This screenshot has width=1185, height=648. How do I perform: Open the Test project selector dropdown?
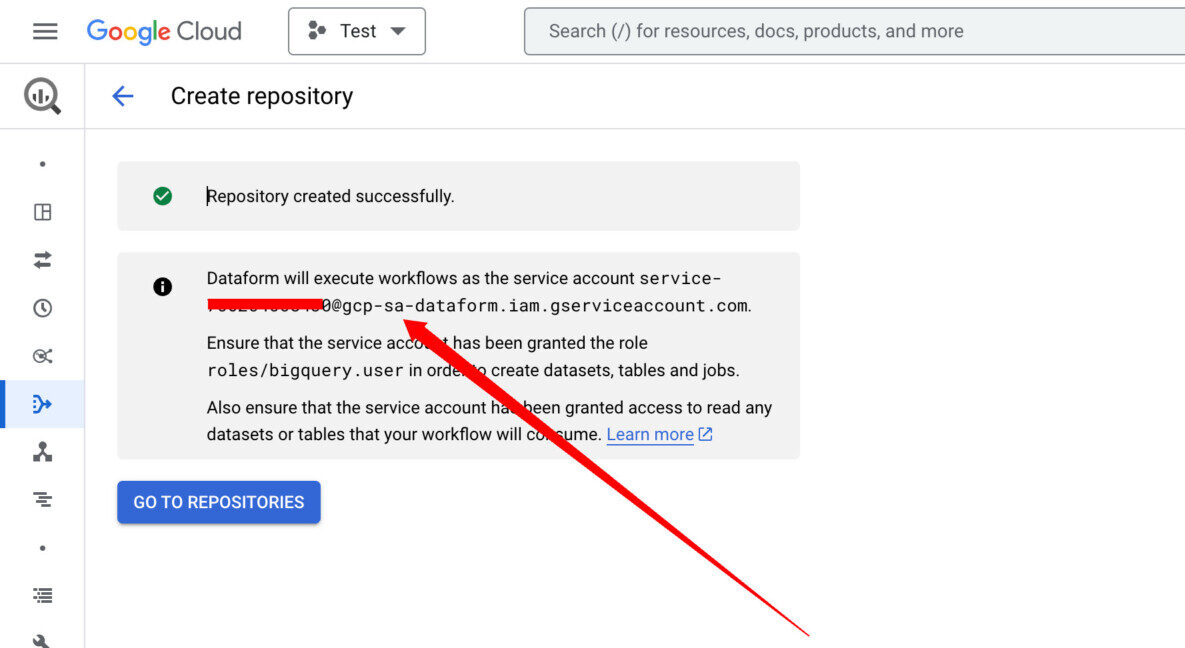pos(357,31)
